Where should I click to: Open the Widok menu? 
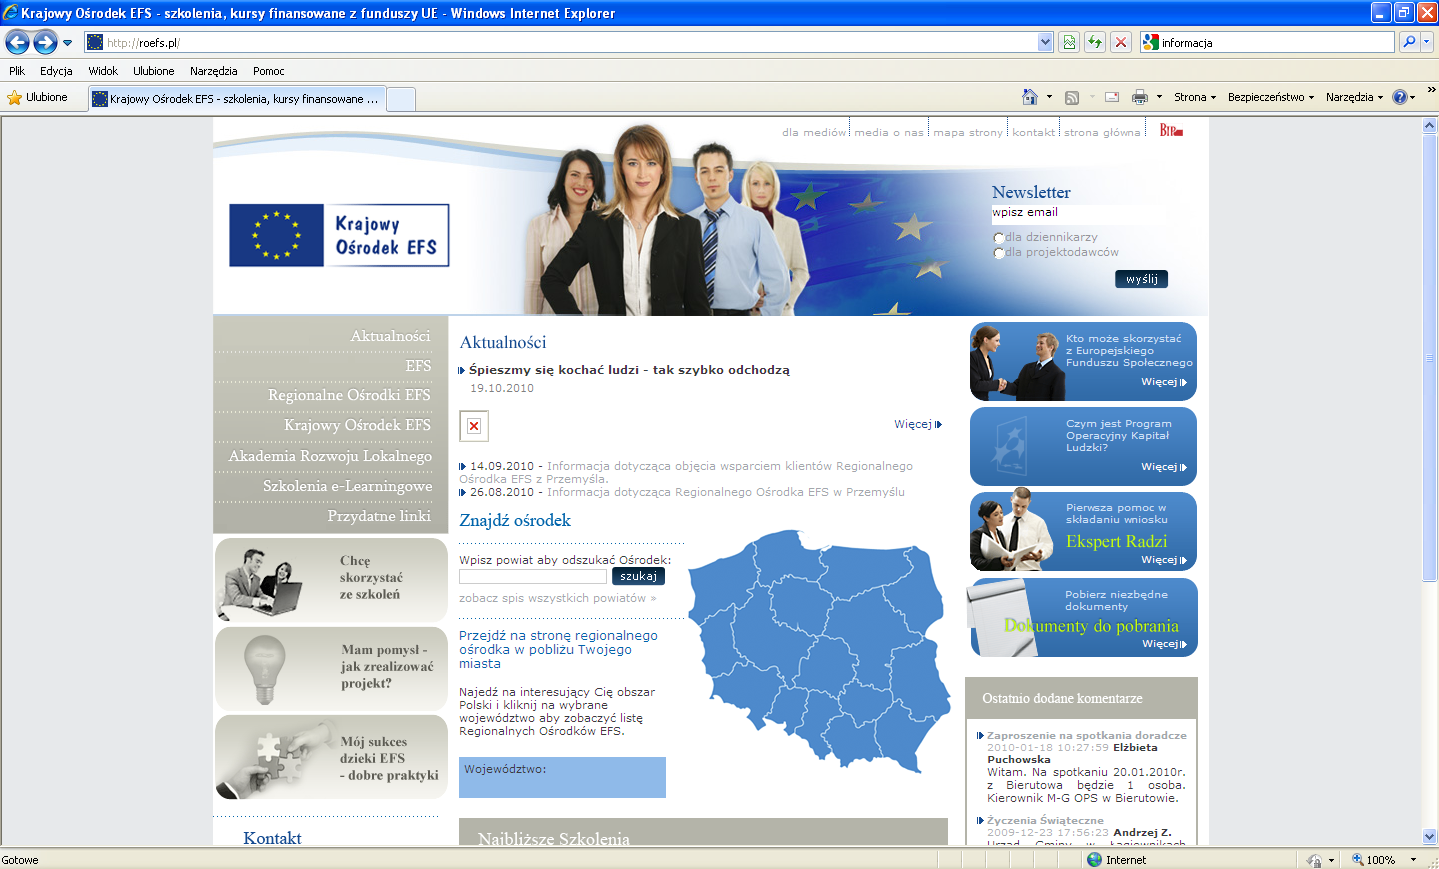[103, 71]
